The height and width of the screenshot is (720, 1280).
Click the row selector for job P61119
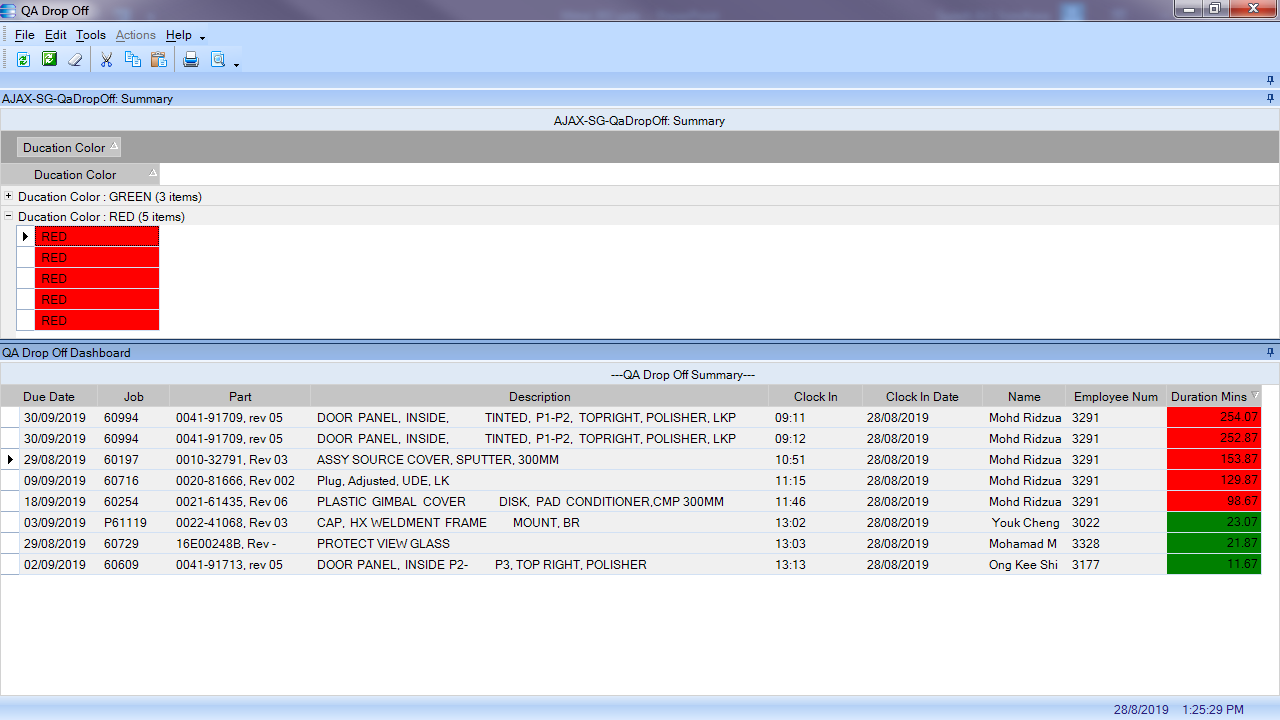tap(9, 522)
